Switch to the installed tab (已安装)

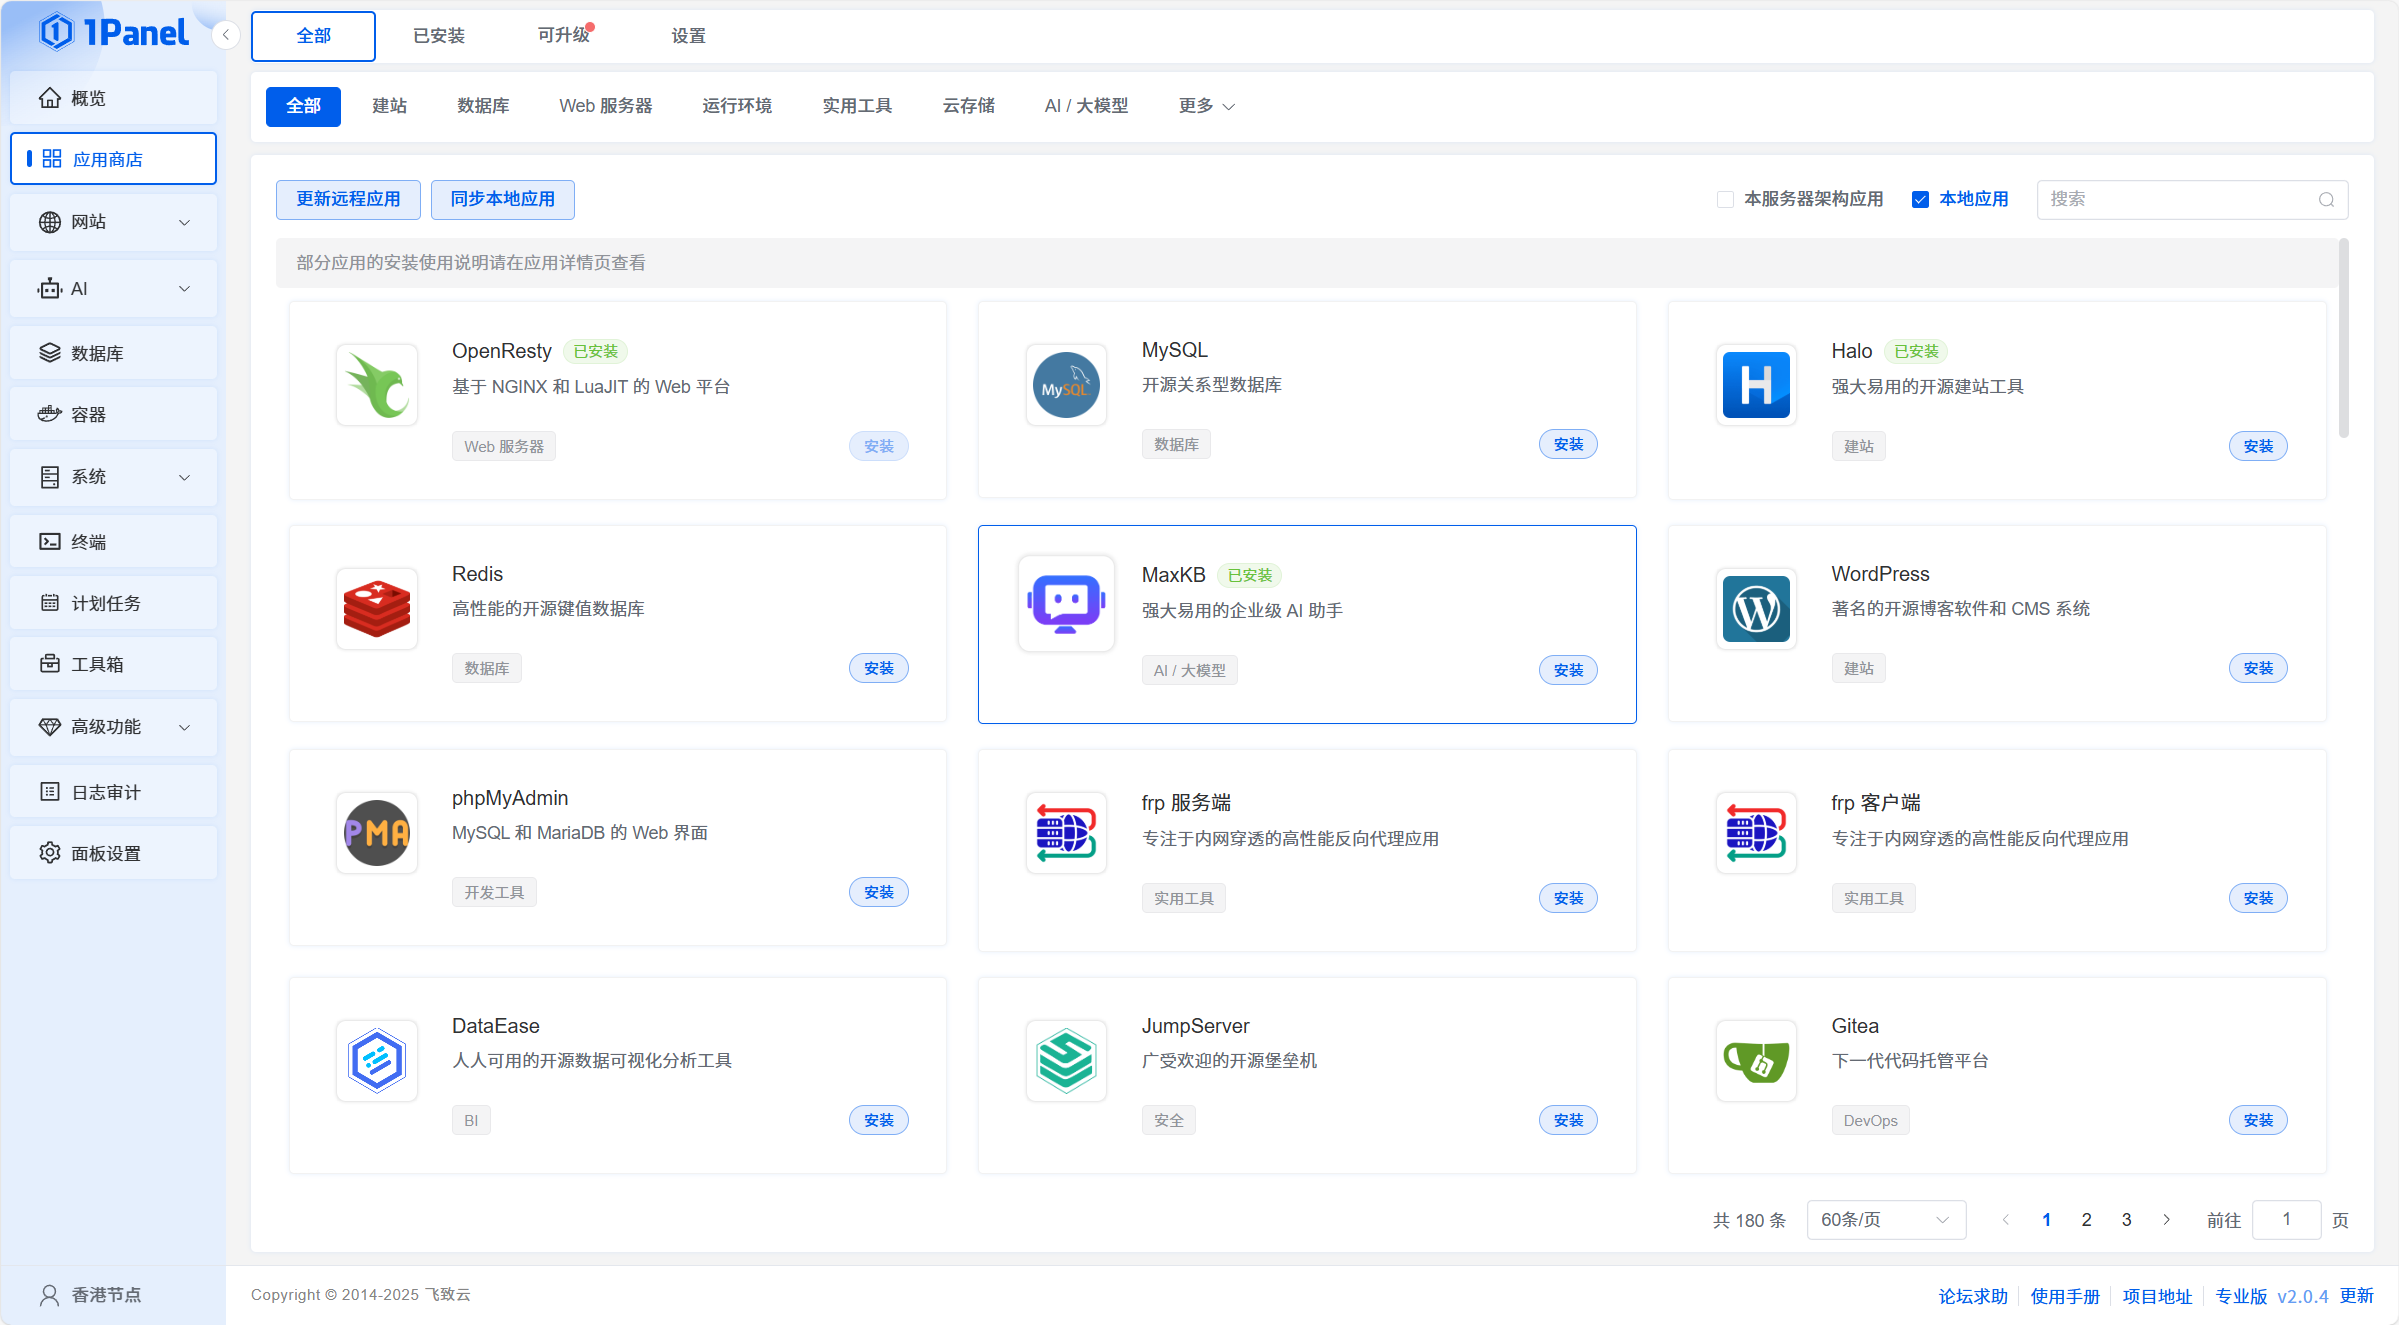pyautogui.click(x=439, y=36)
